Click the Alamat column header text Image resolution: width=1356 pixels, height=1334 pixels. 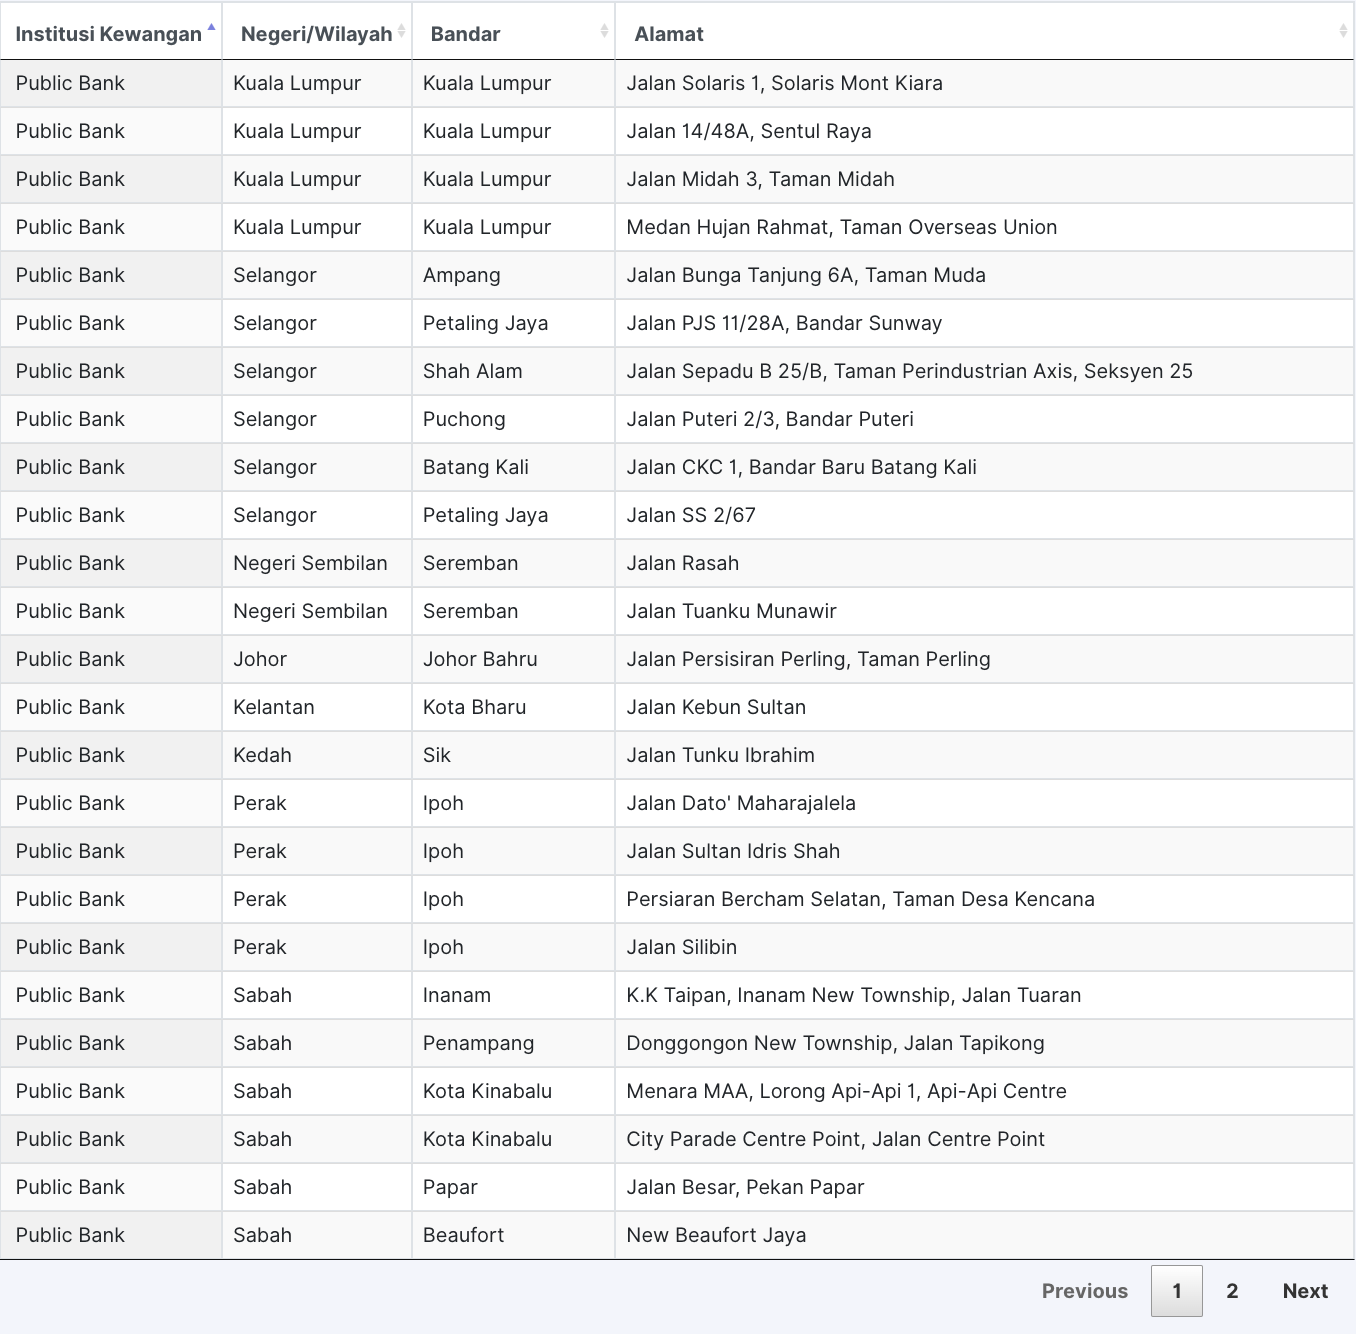tap(669, 34)
